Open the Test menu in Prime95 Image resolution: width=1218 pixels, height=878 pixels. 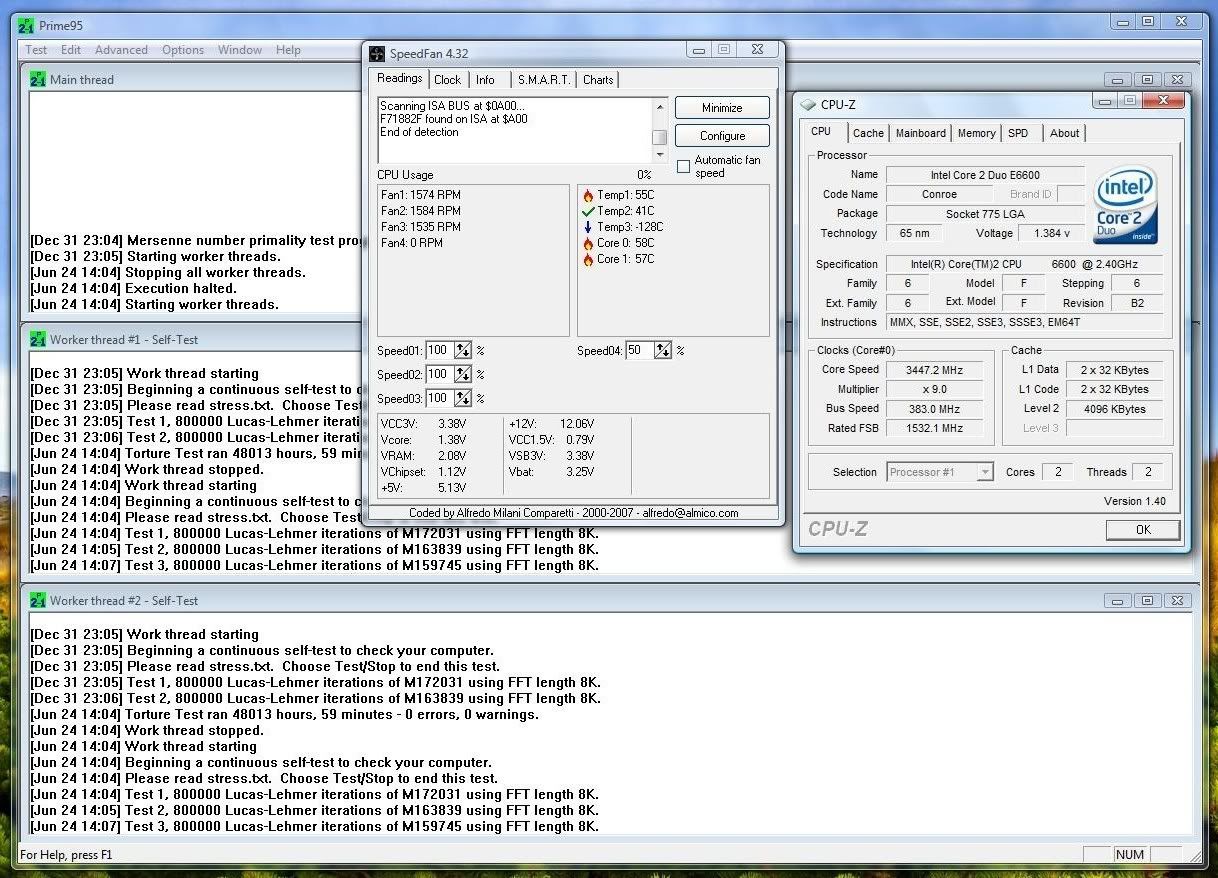pos(36,50)
